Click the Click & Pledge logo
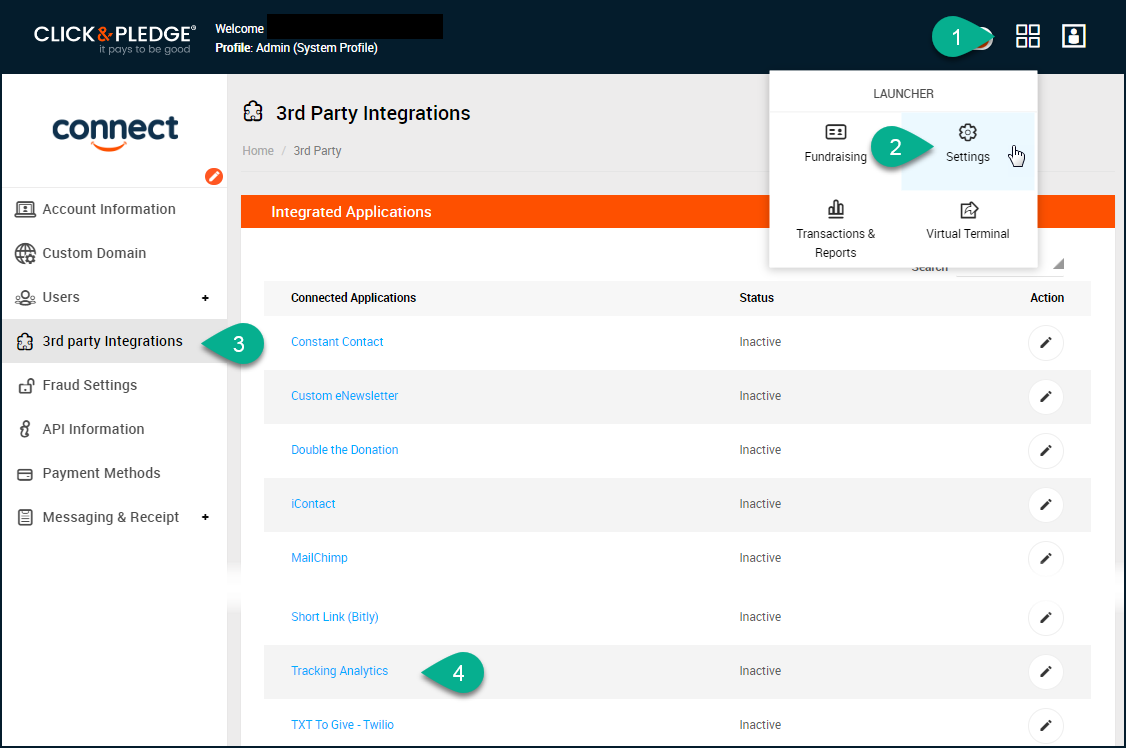The image size is (1126, 748). click(x=115, y=39)
